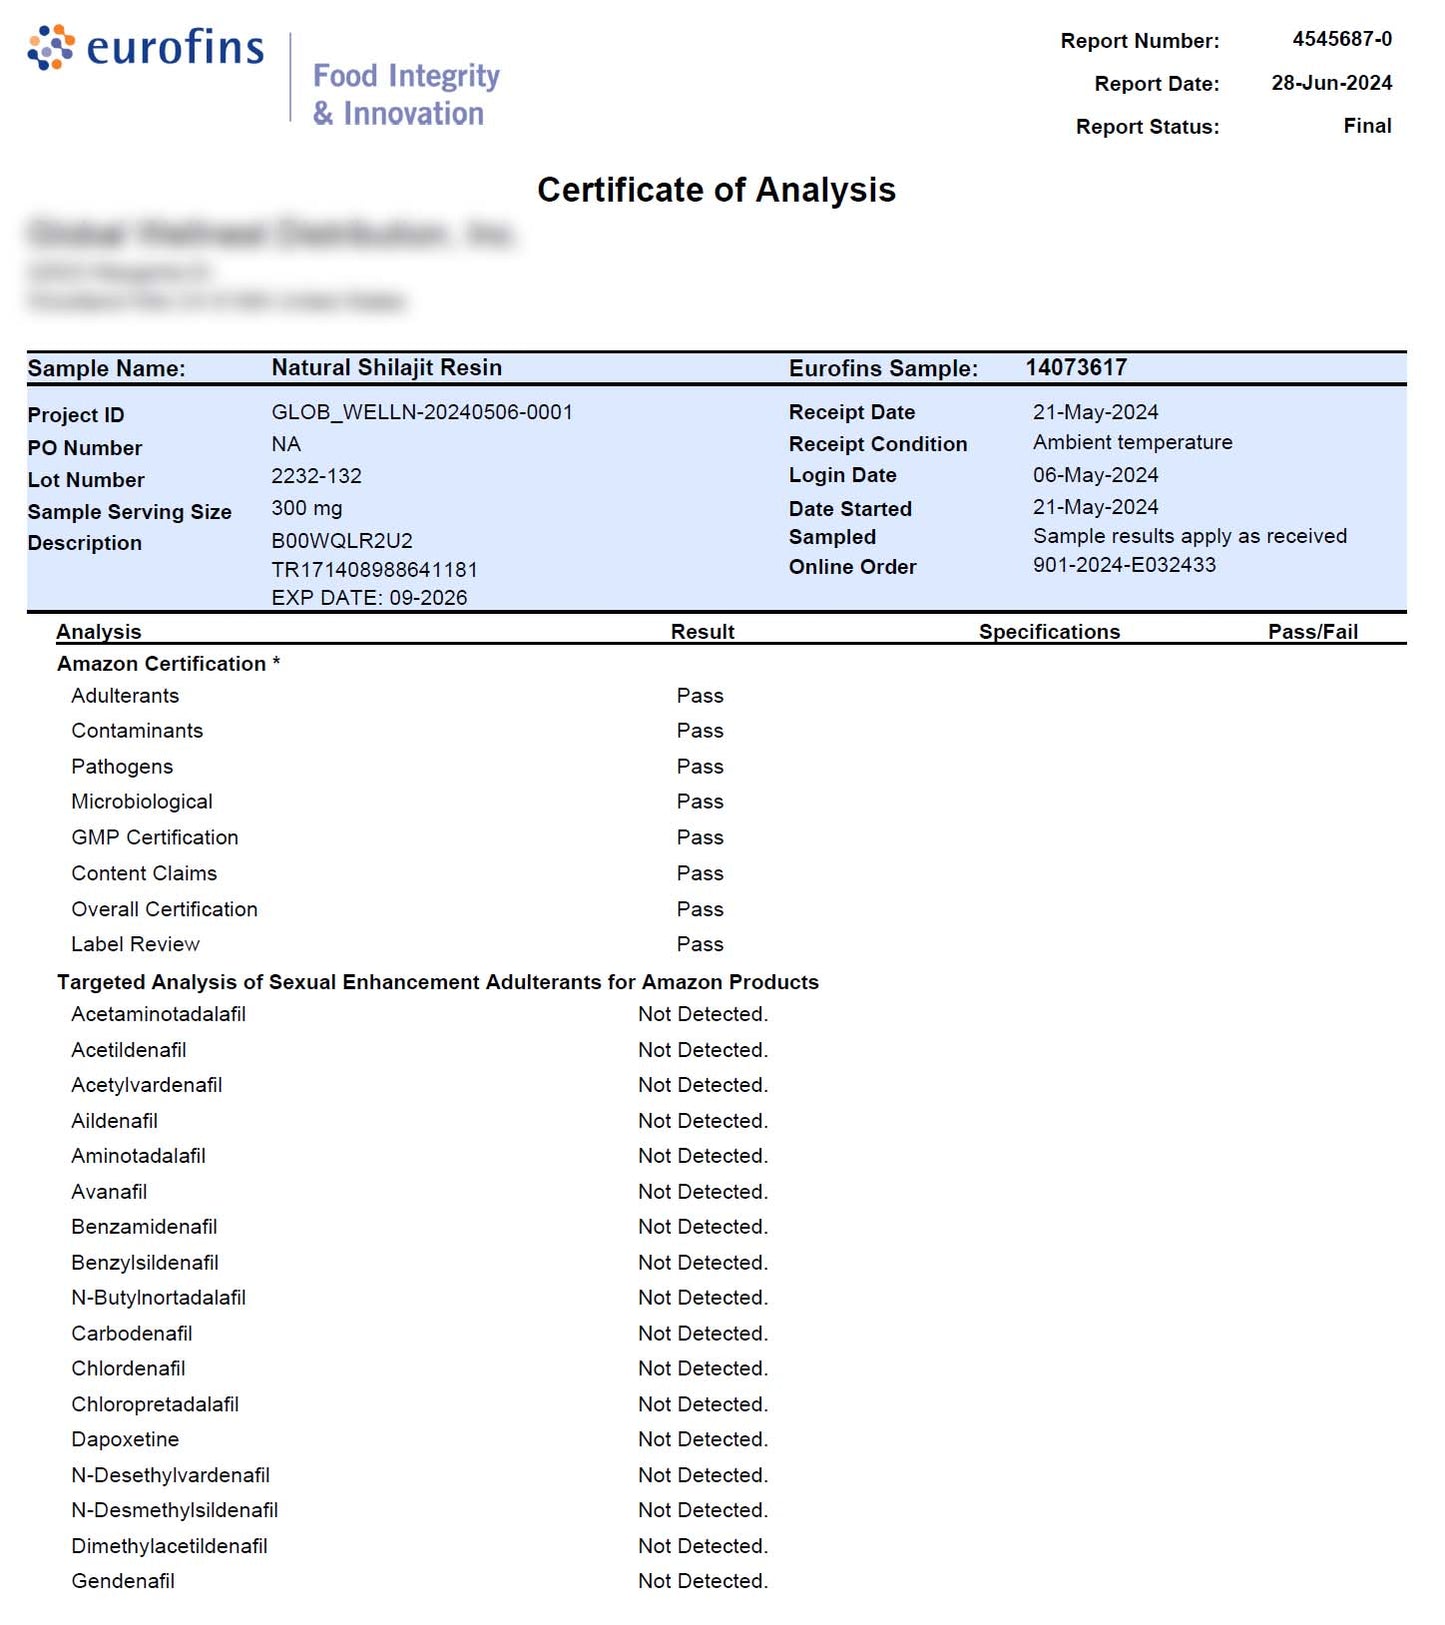Click the Pass result for Overall Certification
The width and height of the screenshot is (1445, 1625).
pyautogui.click(x=700, y=910)
